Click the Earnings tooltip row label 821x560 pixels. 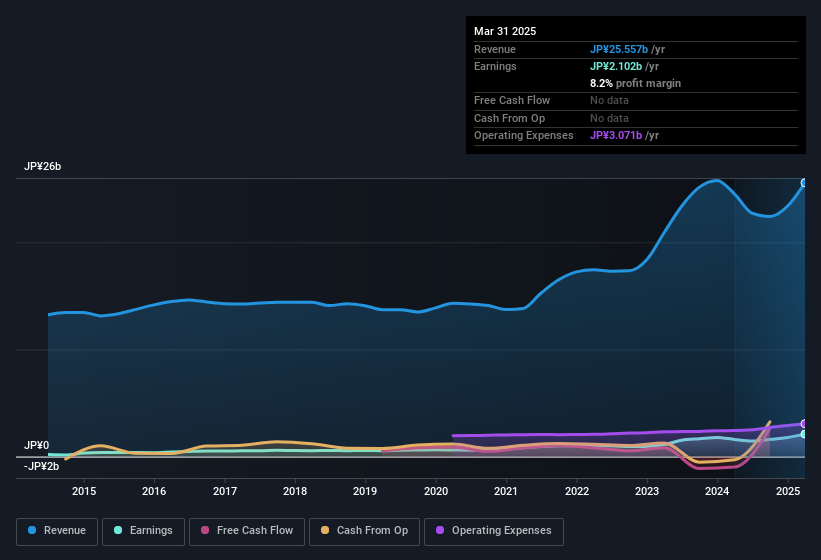click(x=495, y=66)
